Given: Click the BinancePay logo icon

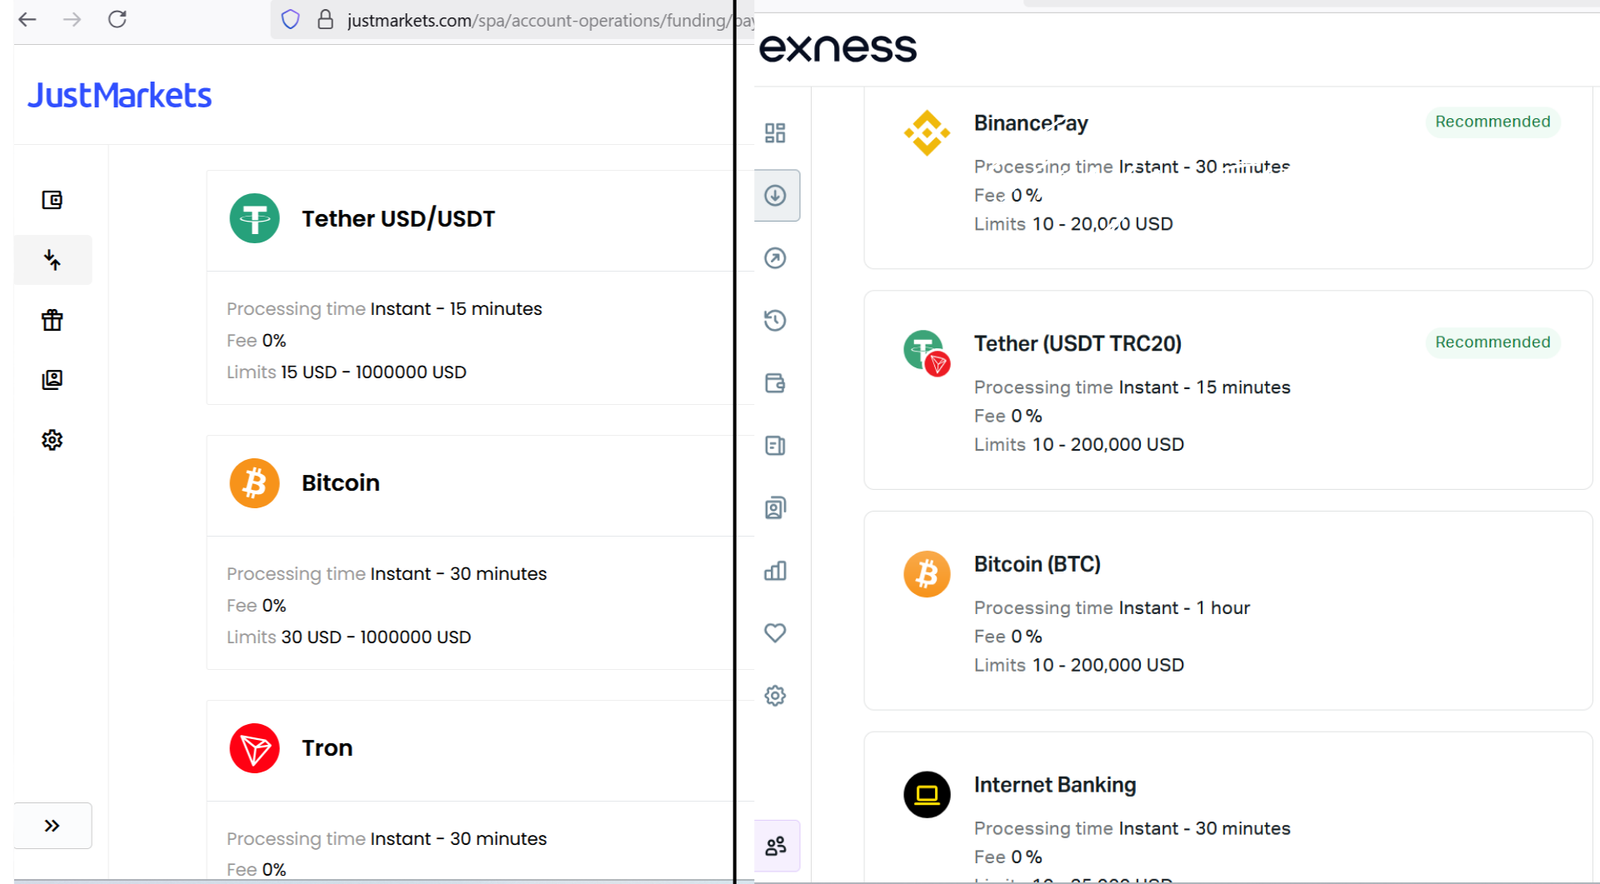Looking at the screenshot, I should (x=927, y=133).
